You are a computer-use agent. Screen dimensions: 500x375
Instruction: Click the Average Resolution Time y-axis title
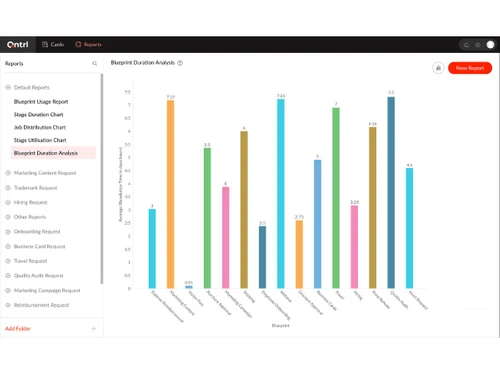(x=121, y=184)
